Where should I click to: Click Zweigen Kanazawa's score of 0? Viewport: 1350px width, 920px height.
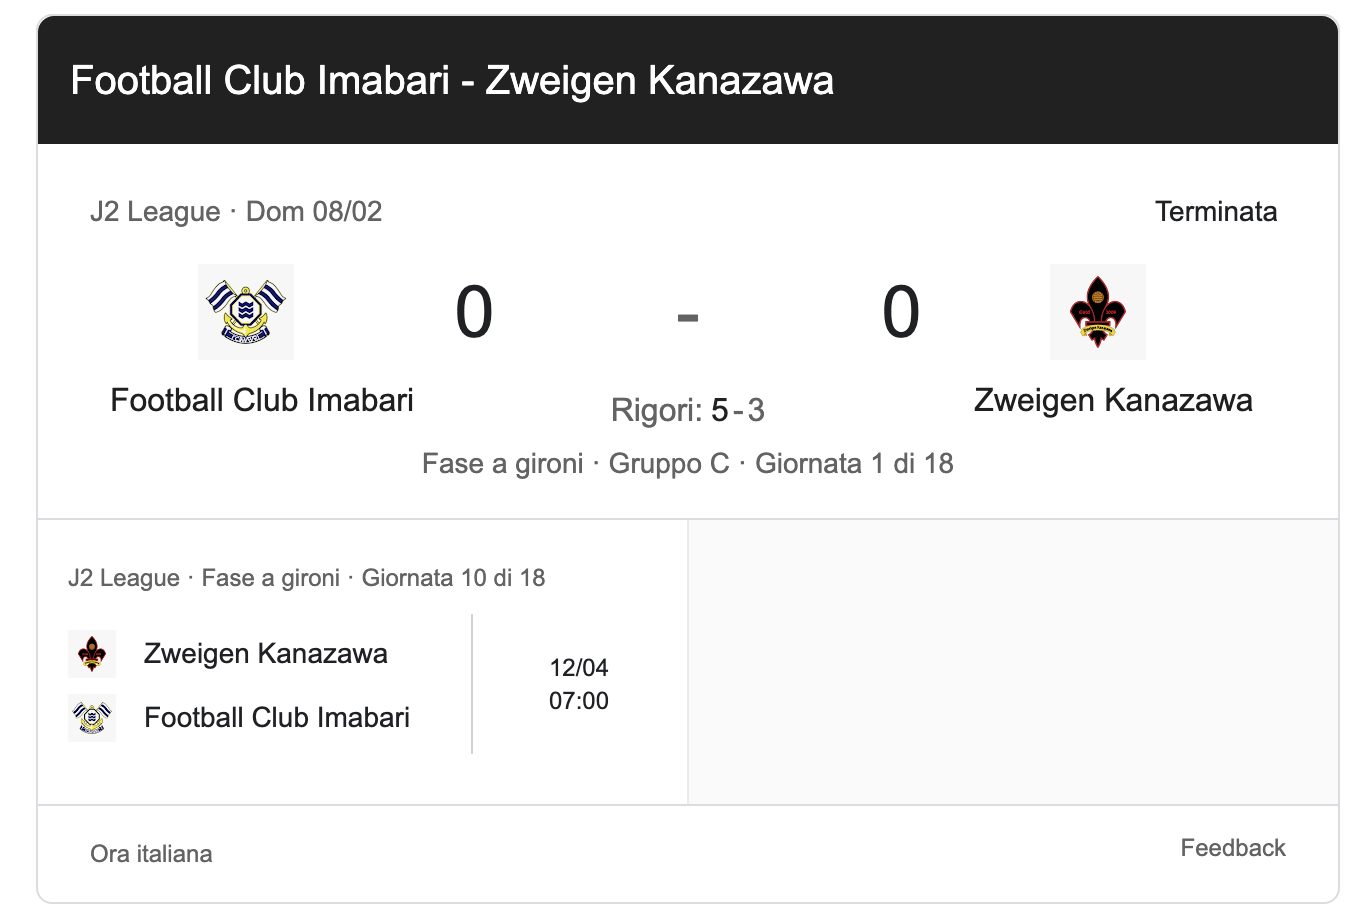point(900,312)
